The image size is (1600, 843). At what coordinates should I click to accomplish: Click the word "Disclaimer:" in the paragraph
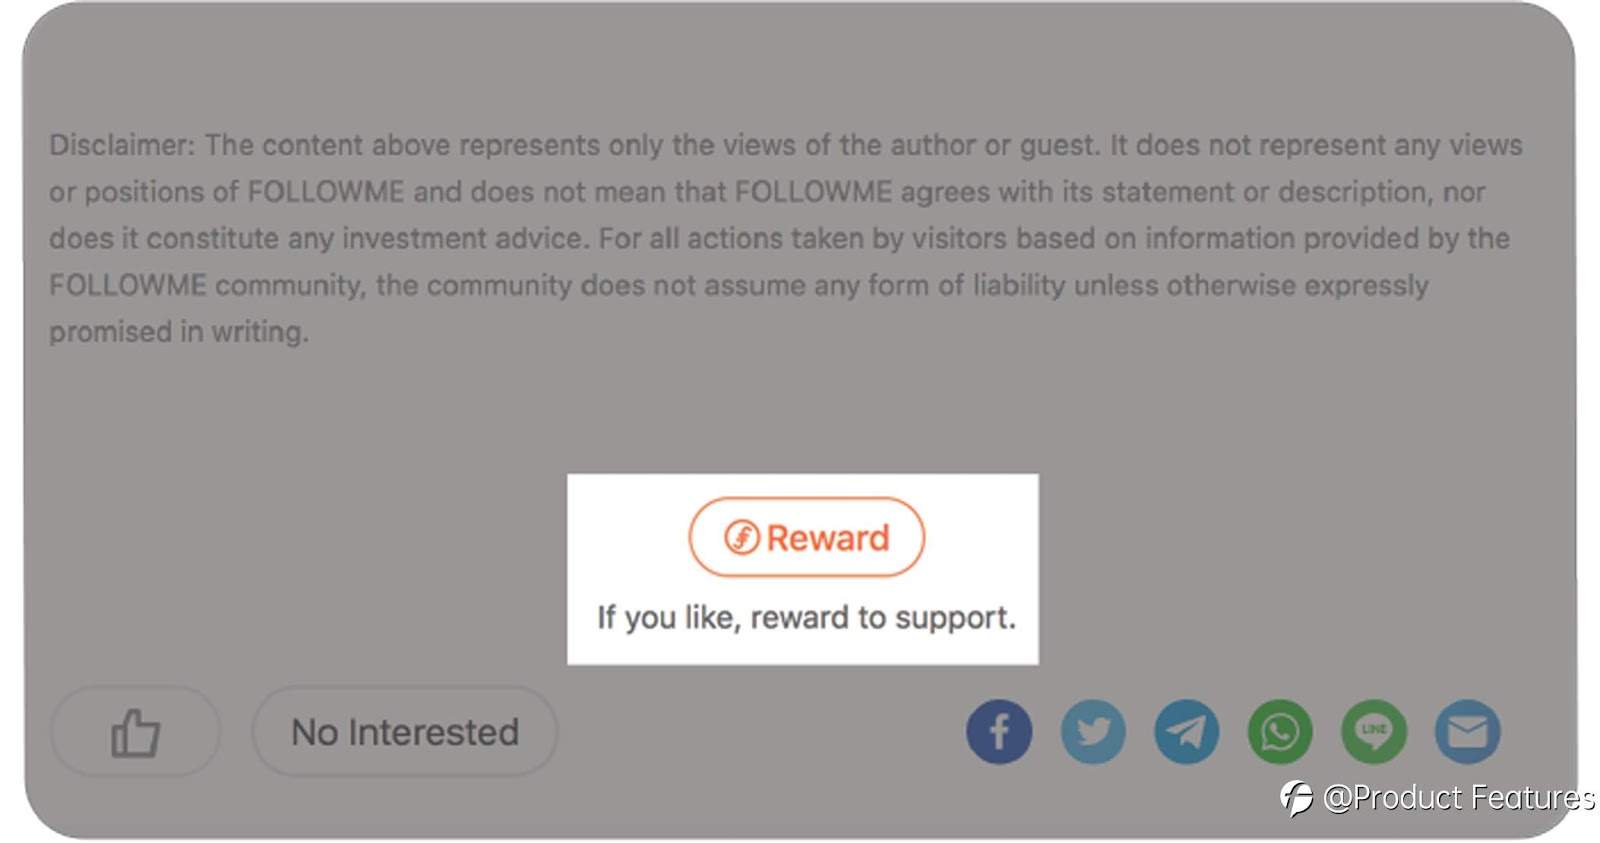122,145
